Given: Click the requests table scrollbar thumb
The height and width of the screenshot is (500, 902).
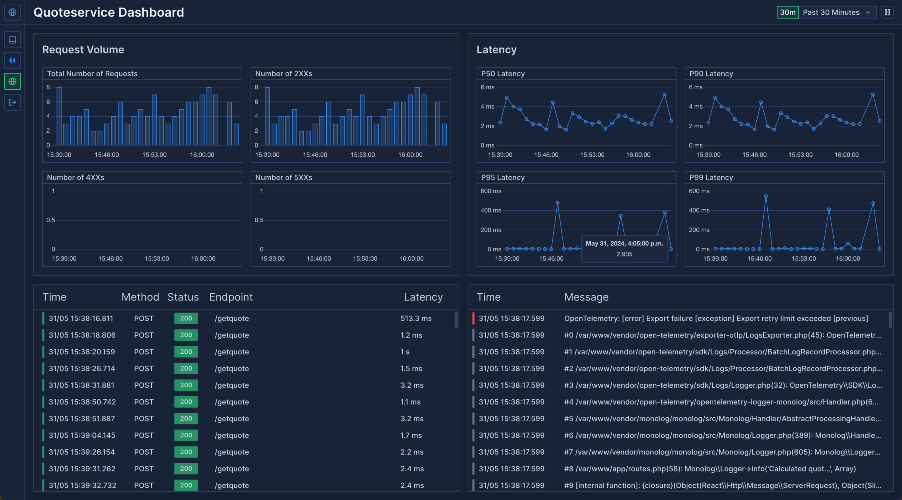Looking at the screenshot, I should tap(456, 319).
